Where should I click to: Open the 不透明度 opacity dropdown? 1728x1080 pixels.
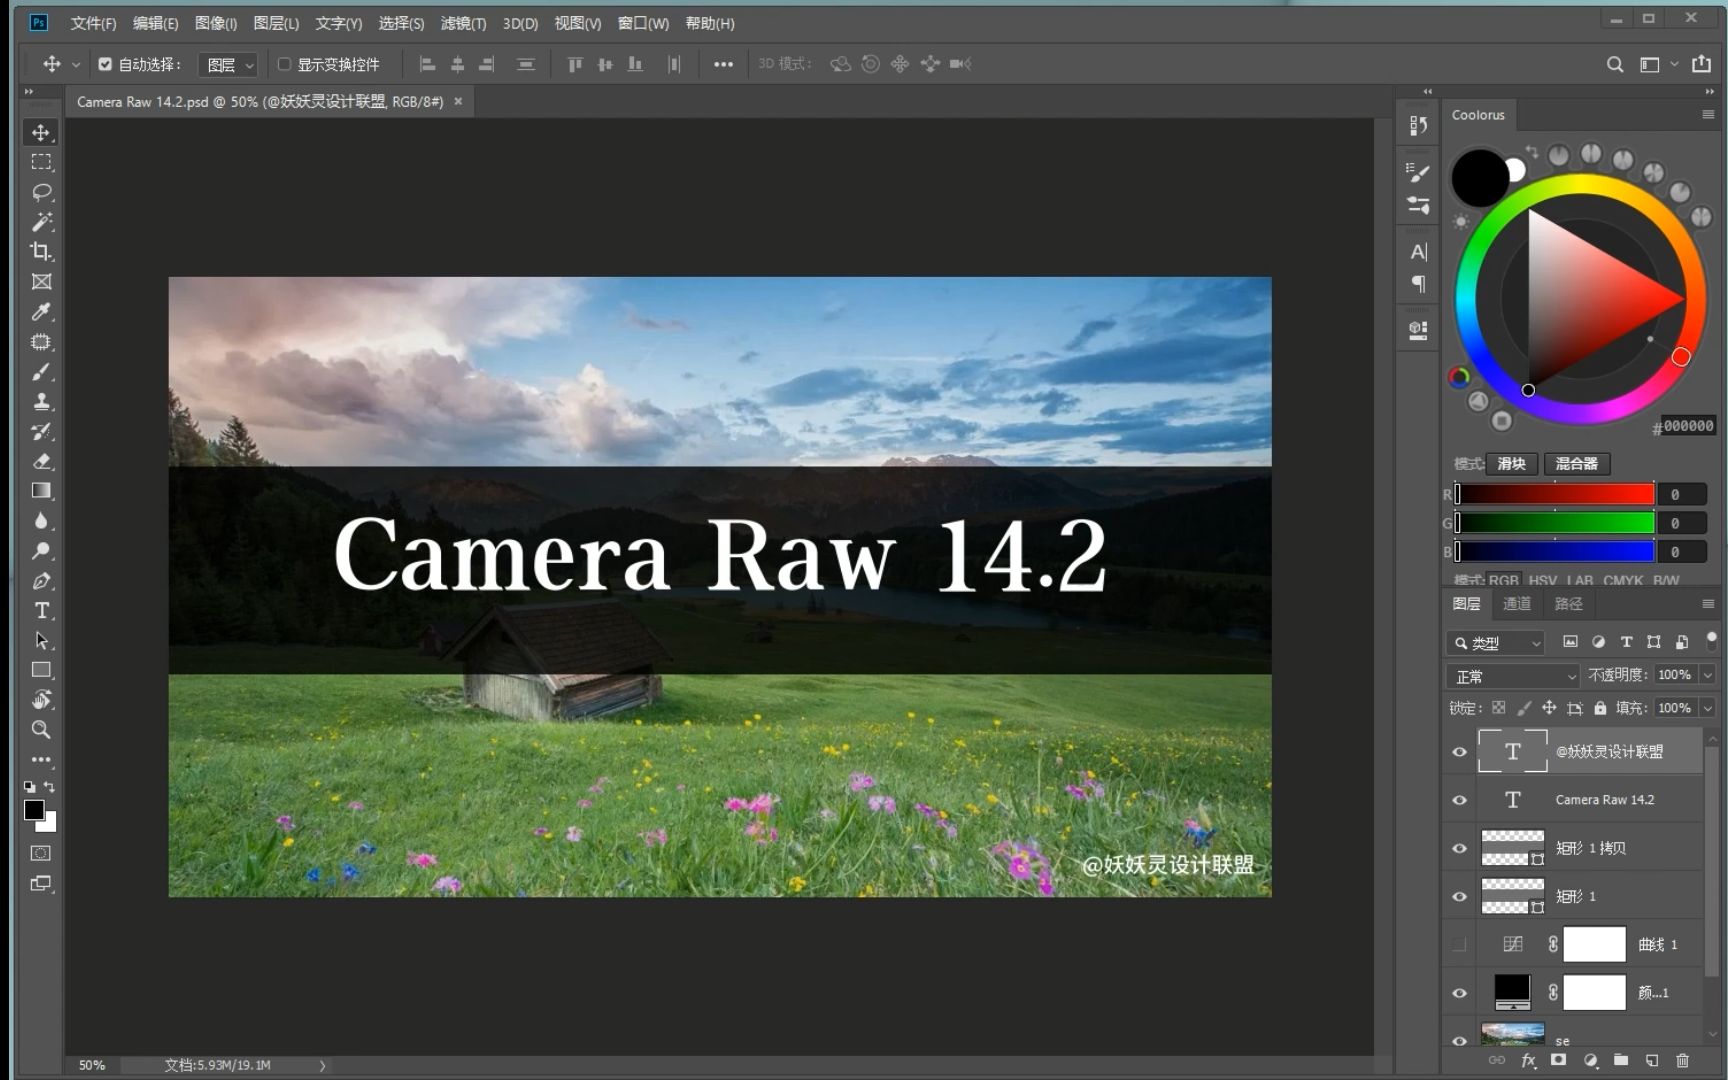click(x=1708, y=675)
